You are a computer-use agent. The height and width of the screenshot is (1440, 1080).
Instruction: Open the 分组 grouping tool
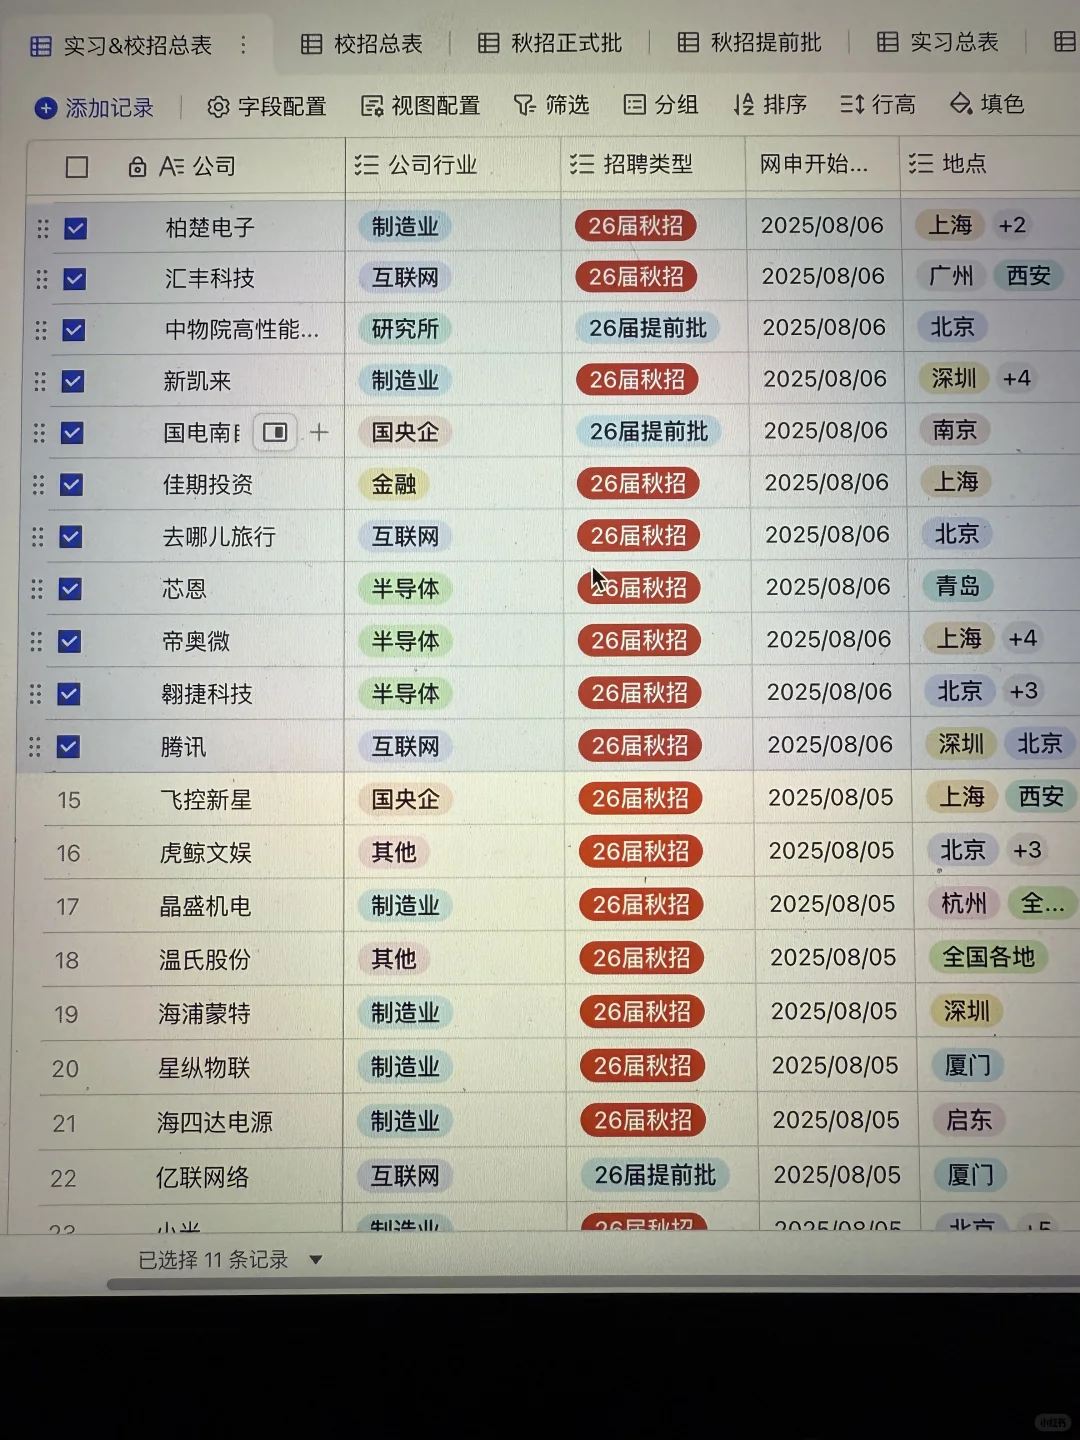661,104
